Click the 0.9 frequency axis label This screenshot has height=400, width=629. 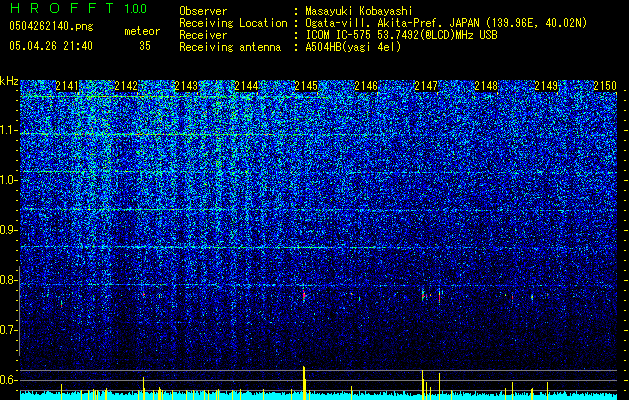coord(8,230)
